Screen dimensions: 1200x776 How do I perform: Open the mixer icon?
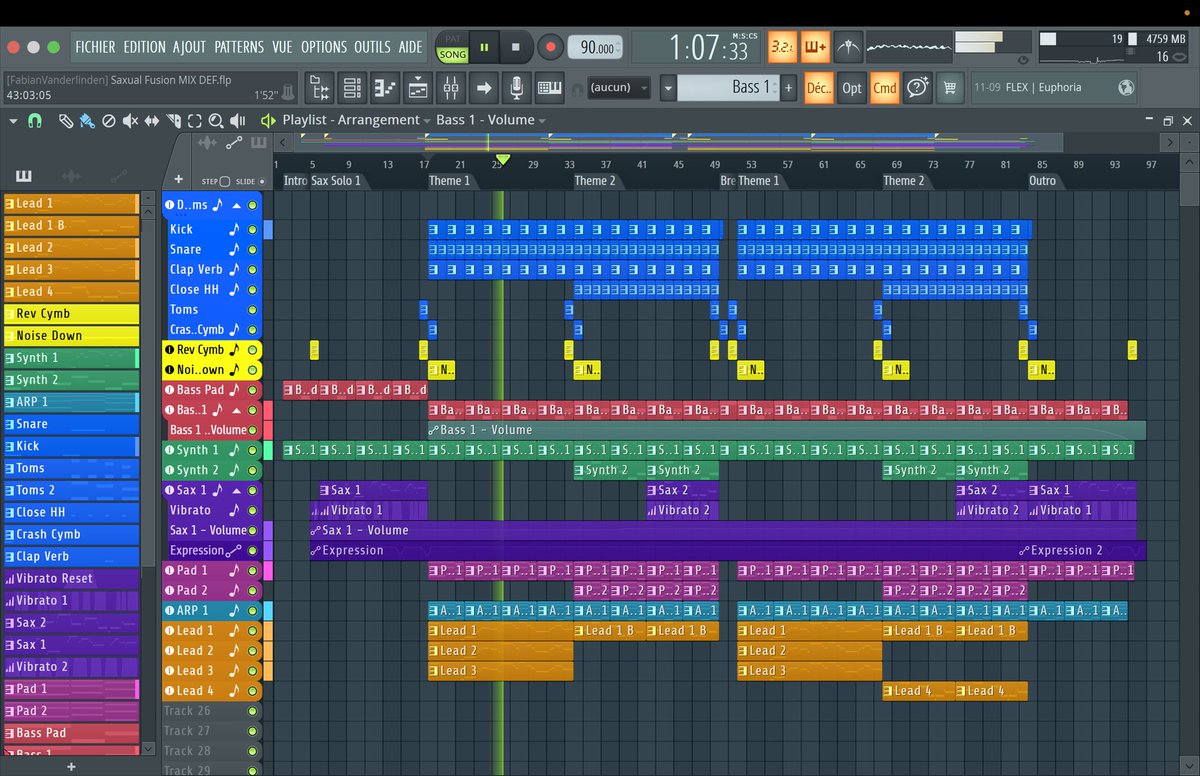pyautogui.click(x=451, y=88)
